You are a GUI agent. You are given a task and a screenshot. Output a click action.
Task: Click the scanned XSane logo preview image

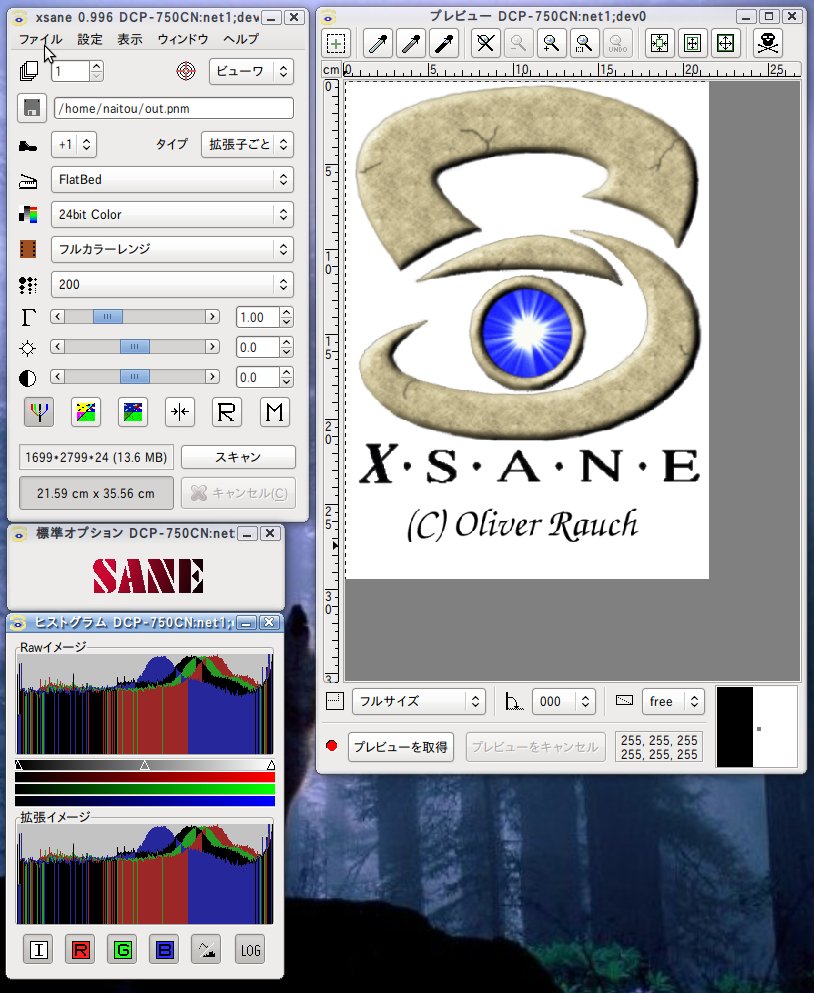point(527,331)
